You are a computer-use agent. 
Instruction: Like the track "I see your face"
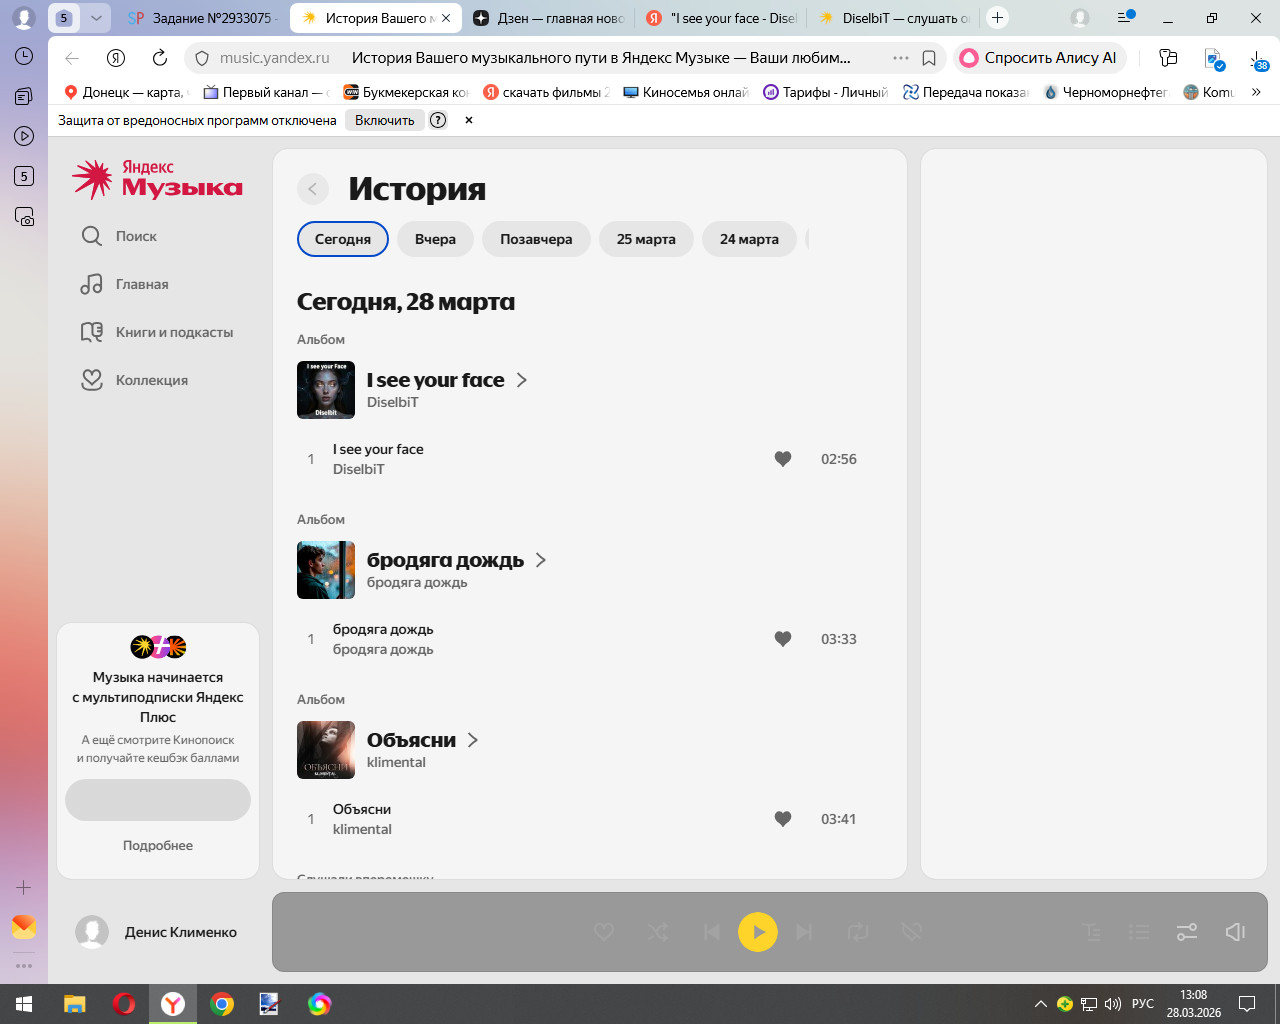click(x=783, y=459)
